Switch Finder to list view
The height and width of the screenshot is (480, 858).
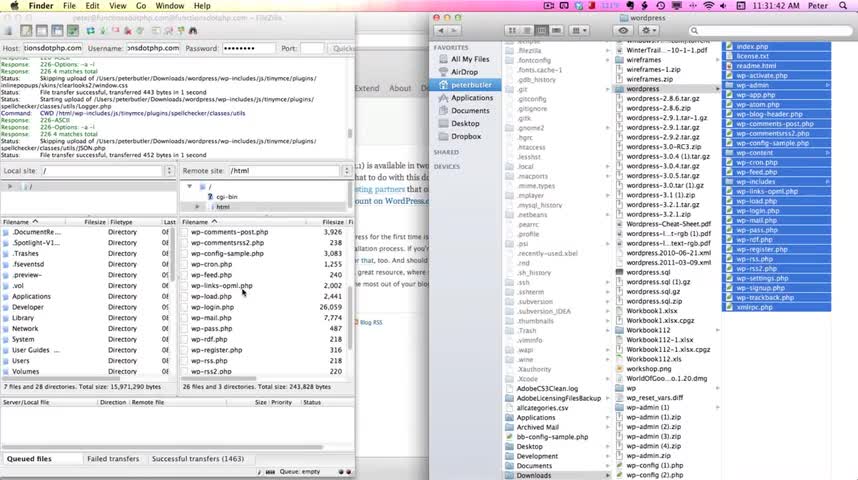pyautogui.click(x=526, y=31)
